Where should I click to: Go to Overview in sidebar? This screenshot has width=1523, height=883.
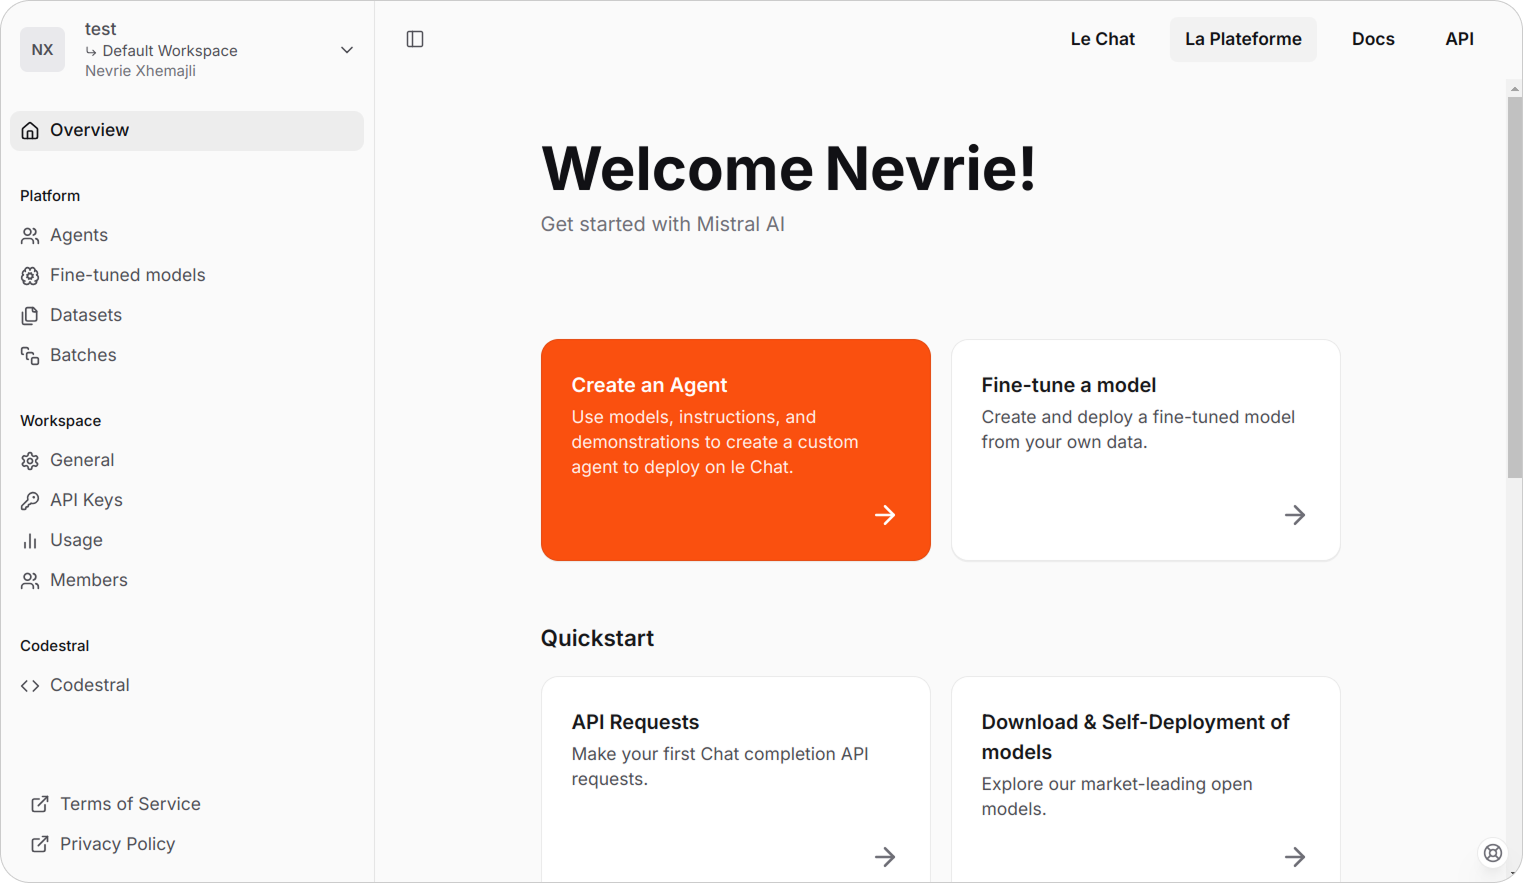[187, 131]
